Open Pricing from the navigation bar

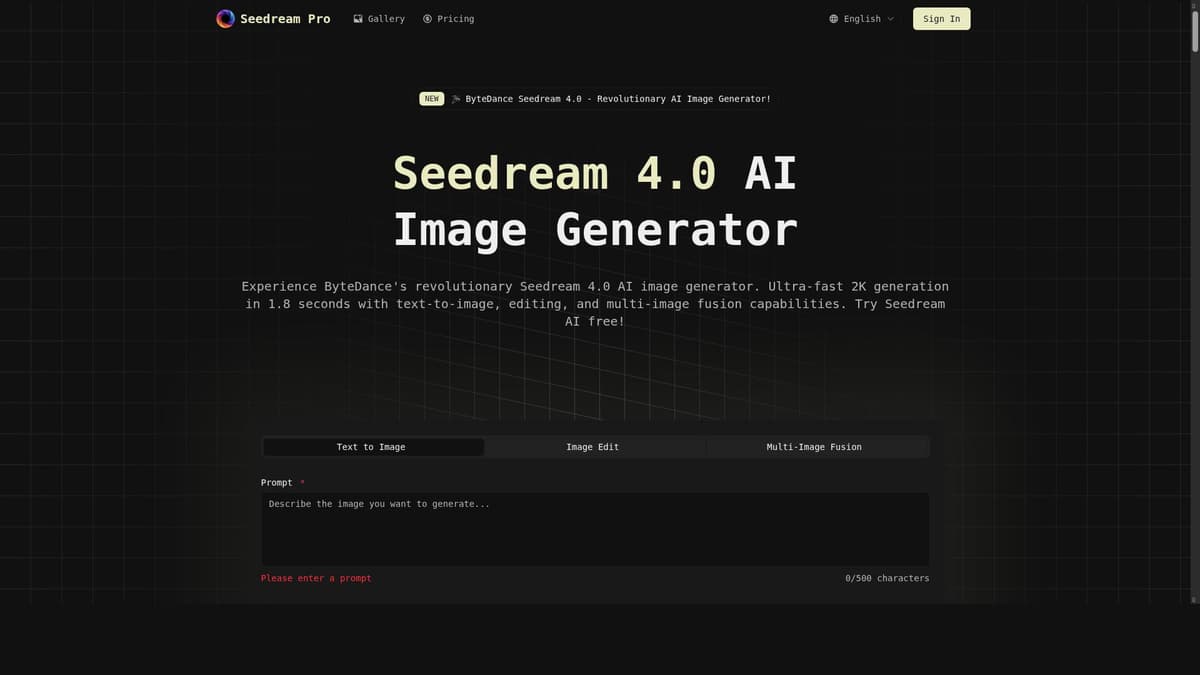(455, 18)
